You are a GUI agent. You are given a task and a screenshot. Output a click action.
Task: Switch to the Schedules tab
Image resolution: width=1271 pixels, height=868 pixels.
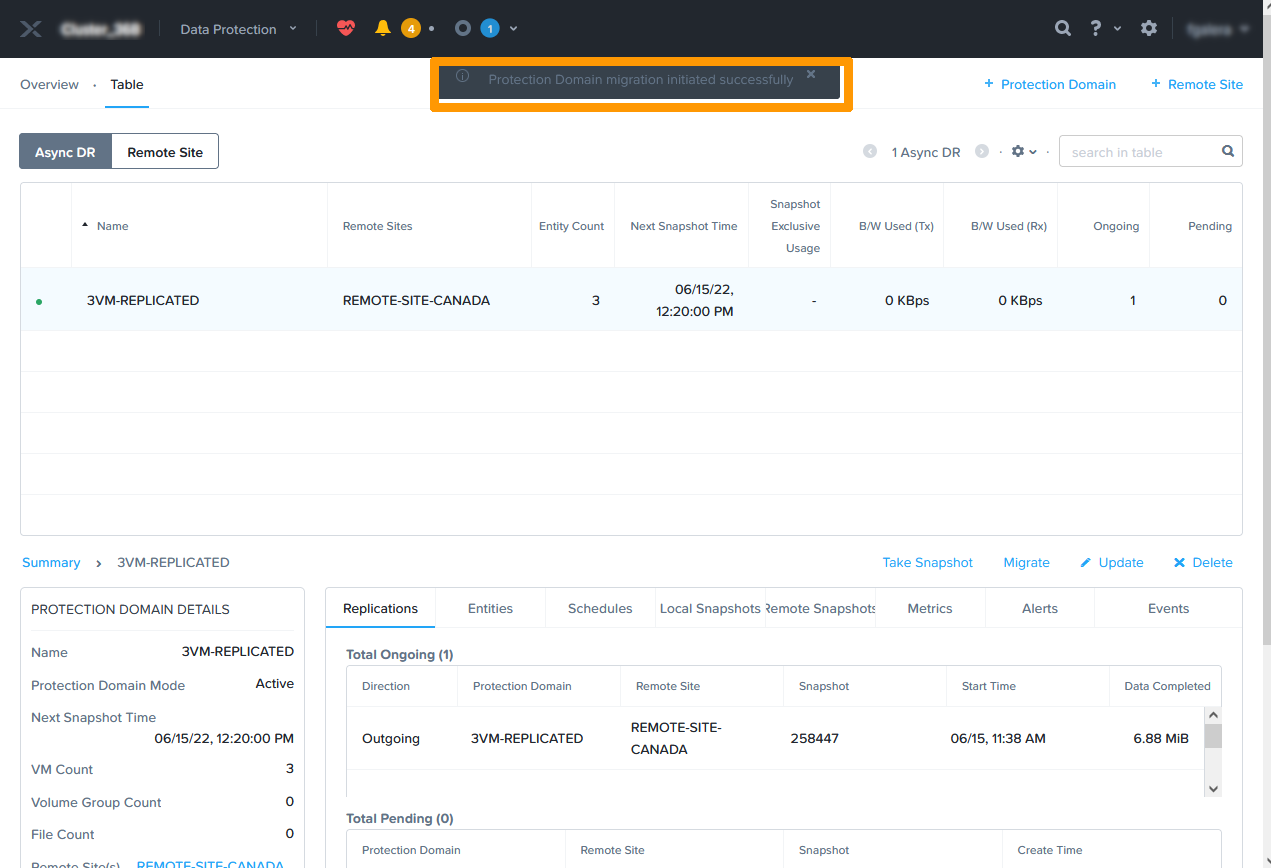click(600, 608)
